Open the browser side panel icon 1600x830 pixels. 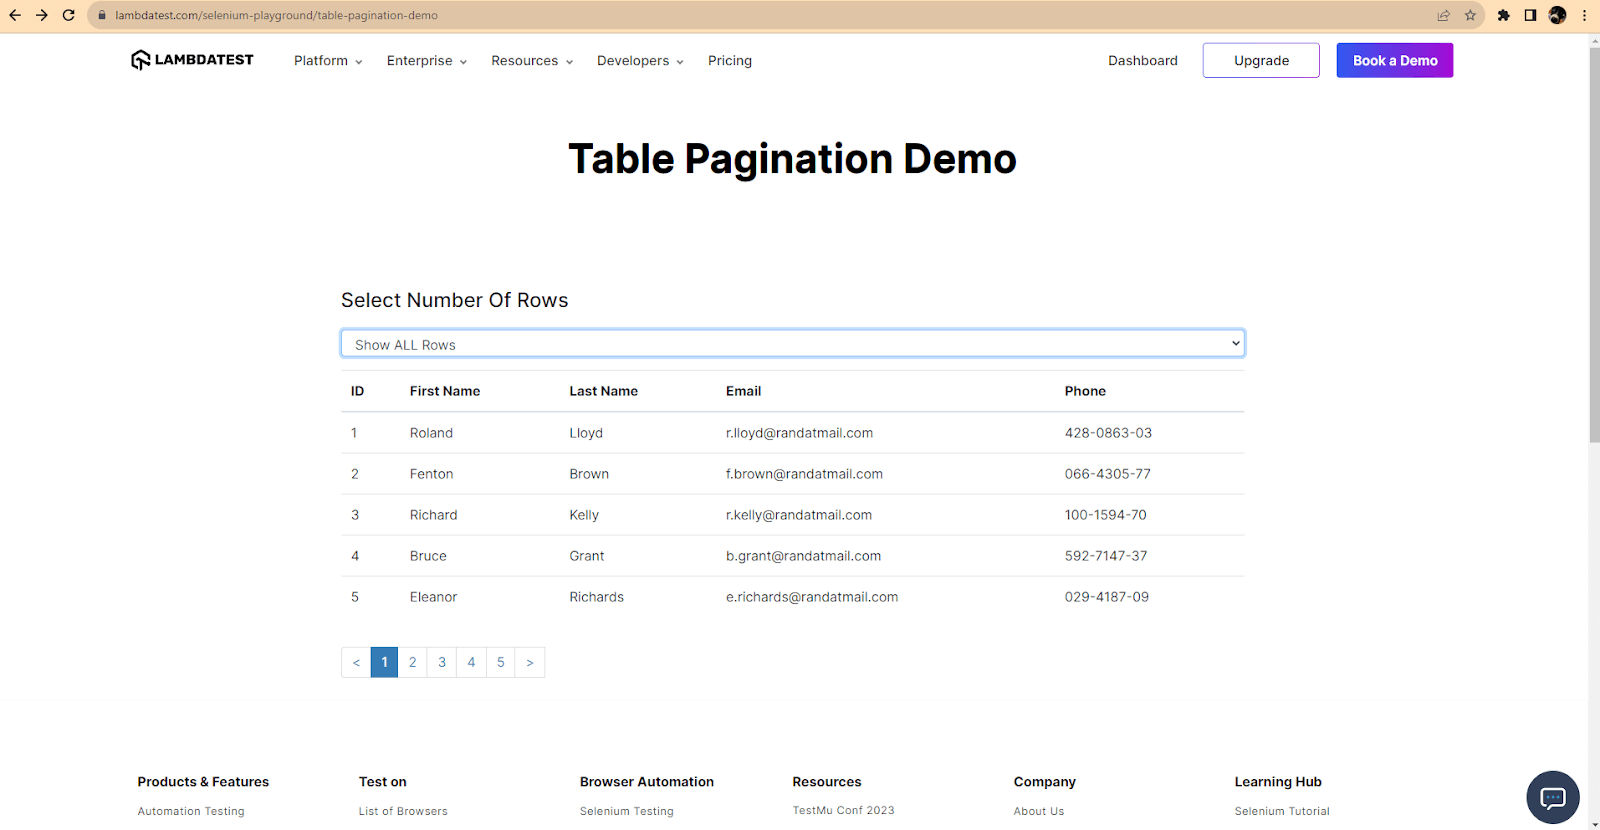click(1530, 15)
